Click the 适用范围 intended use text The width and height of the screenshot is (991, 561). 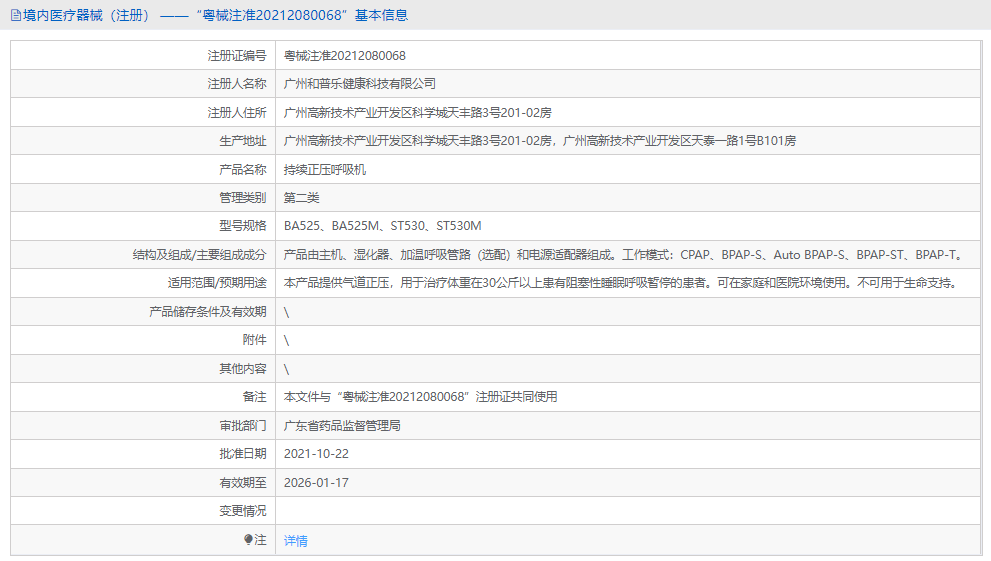(623, 283)
